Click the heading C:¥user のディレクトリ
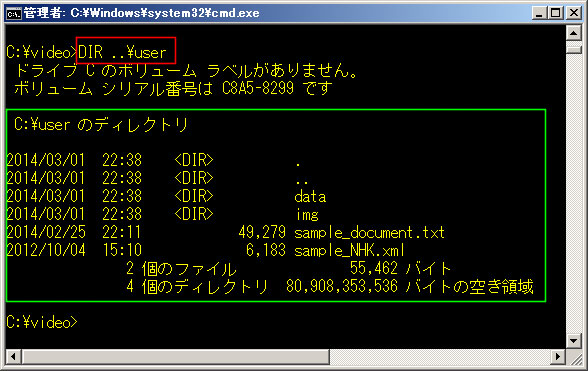Viewport: 588px width, 371px height. click(x=101, y=125)
